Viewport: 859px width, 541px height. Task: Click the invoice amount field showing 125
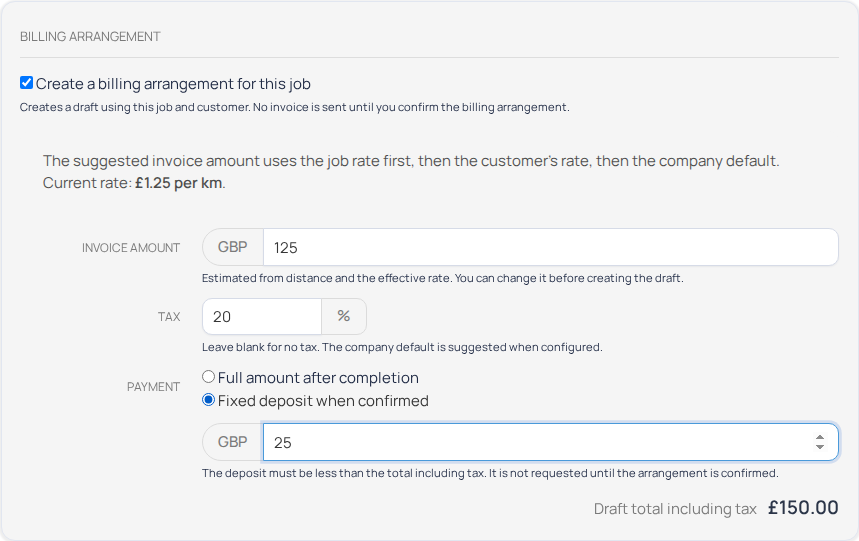[x=551, y=248]
